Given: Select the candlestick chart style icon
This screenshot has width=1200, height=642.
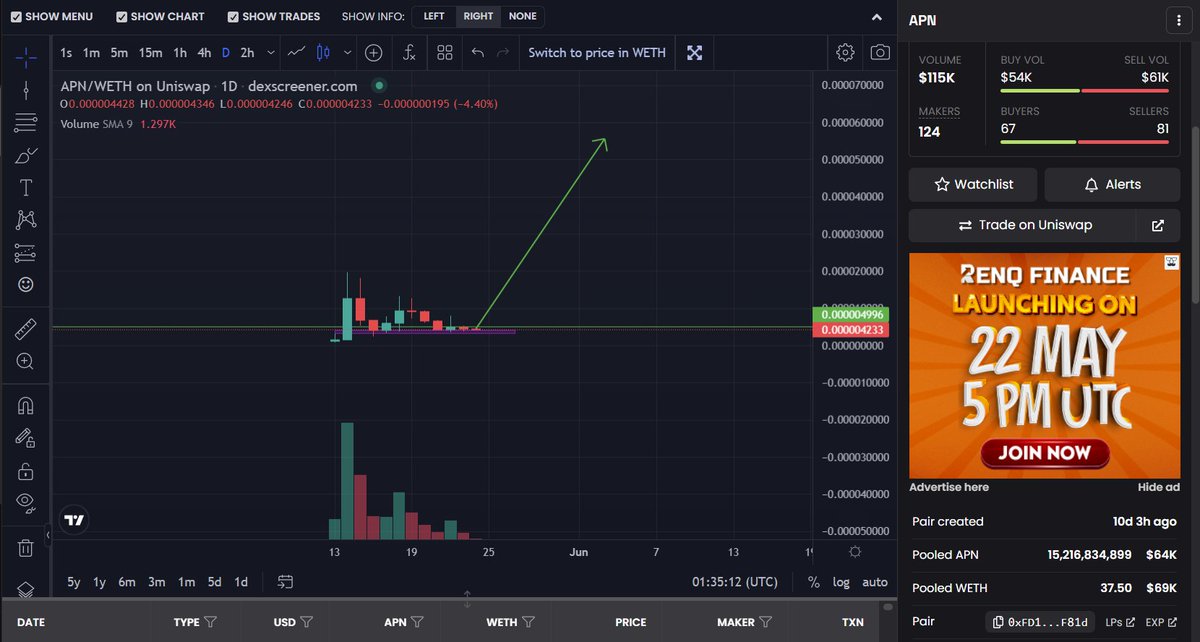Looking at the screenshot, I should tap(323, 52).
